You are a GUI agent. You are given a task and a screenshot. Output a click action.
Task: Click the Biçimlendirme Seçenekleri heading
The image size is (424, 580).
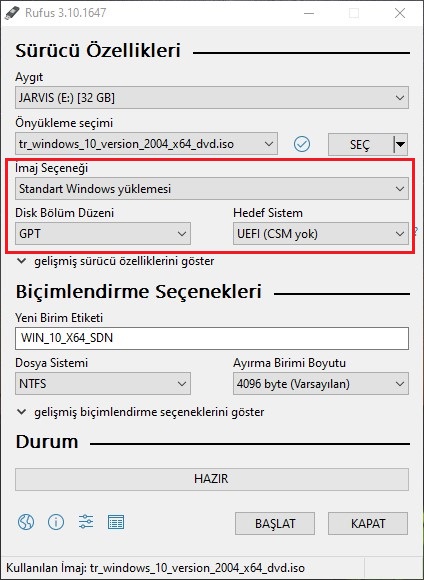pyautogui.click(x=139, y=291)
